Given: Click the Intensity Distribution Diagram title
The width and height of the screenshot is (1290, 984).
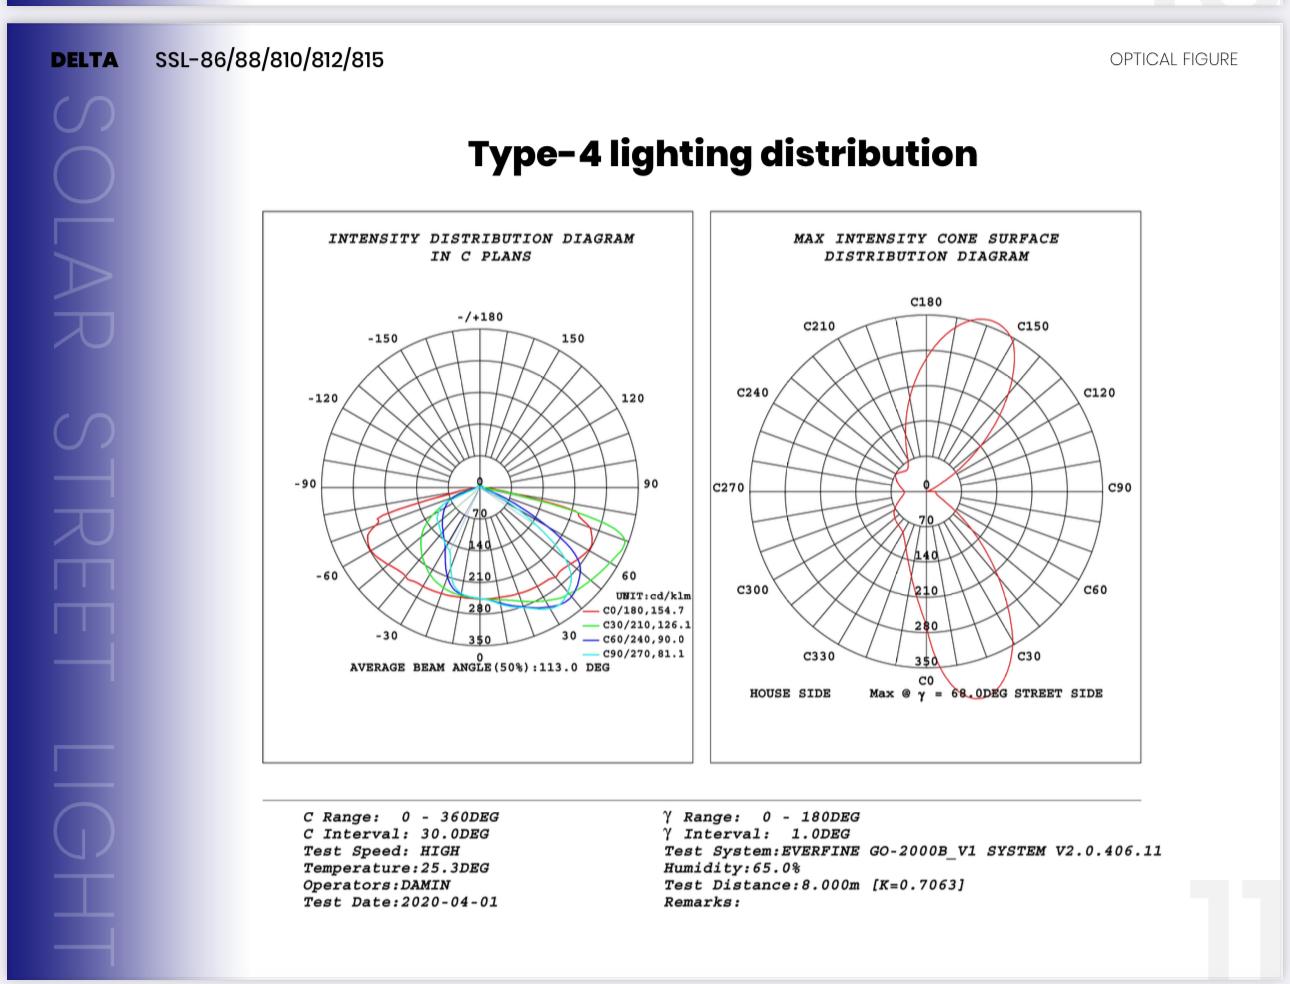Looking at the screenshot, I should (481, 247).
